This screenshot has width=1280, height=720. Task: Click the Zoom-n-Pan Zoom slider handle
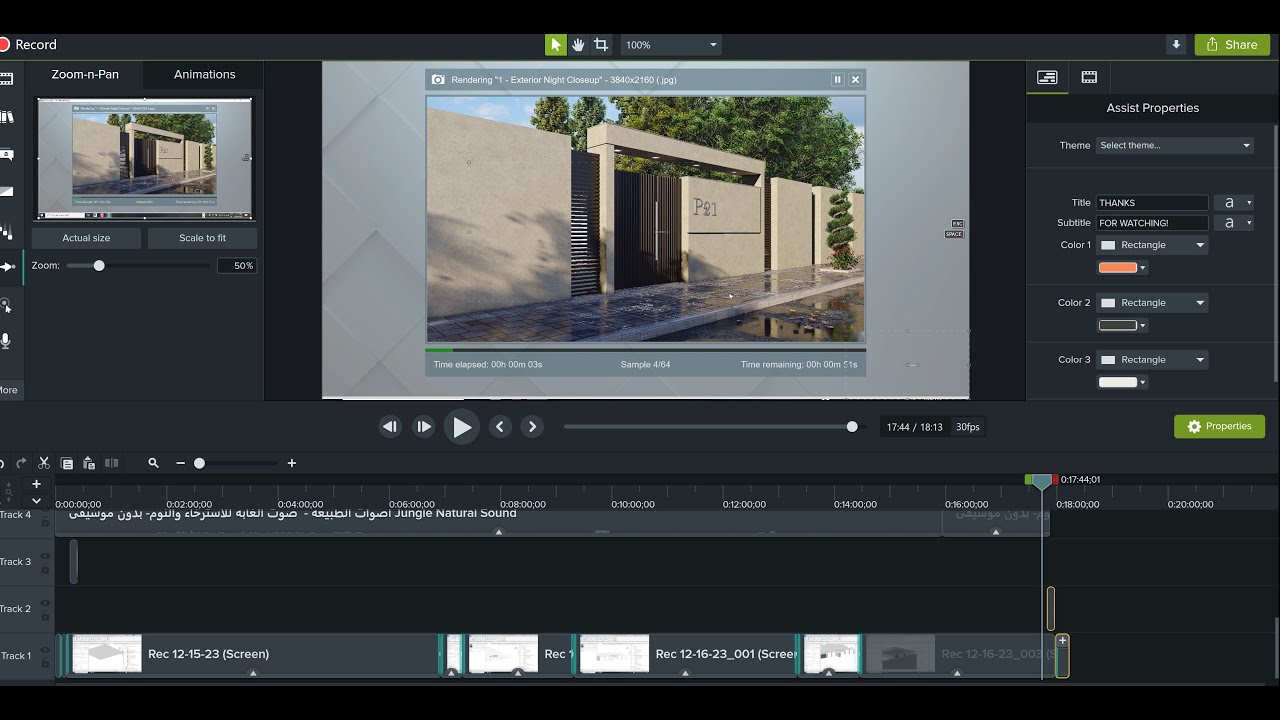point(99,266)
